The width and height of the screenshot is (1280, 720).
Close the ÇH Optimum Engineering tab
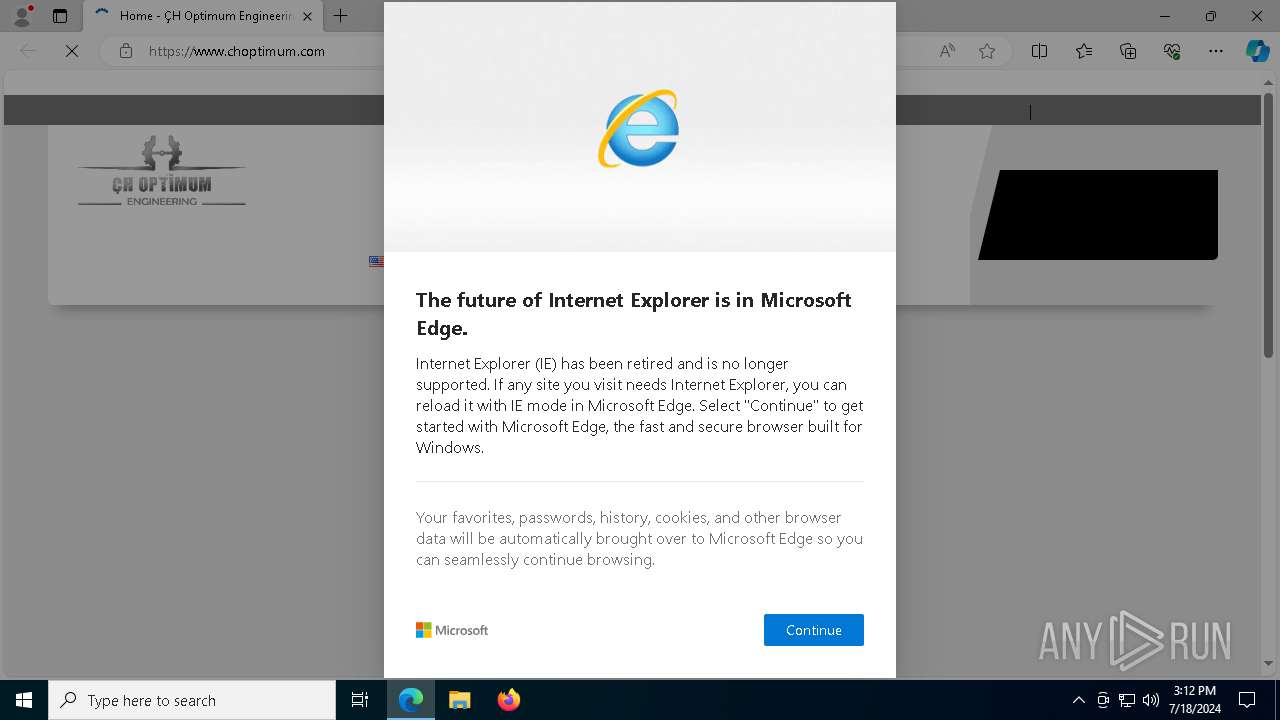click(307, 16)
